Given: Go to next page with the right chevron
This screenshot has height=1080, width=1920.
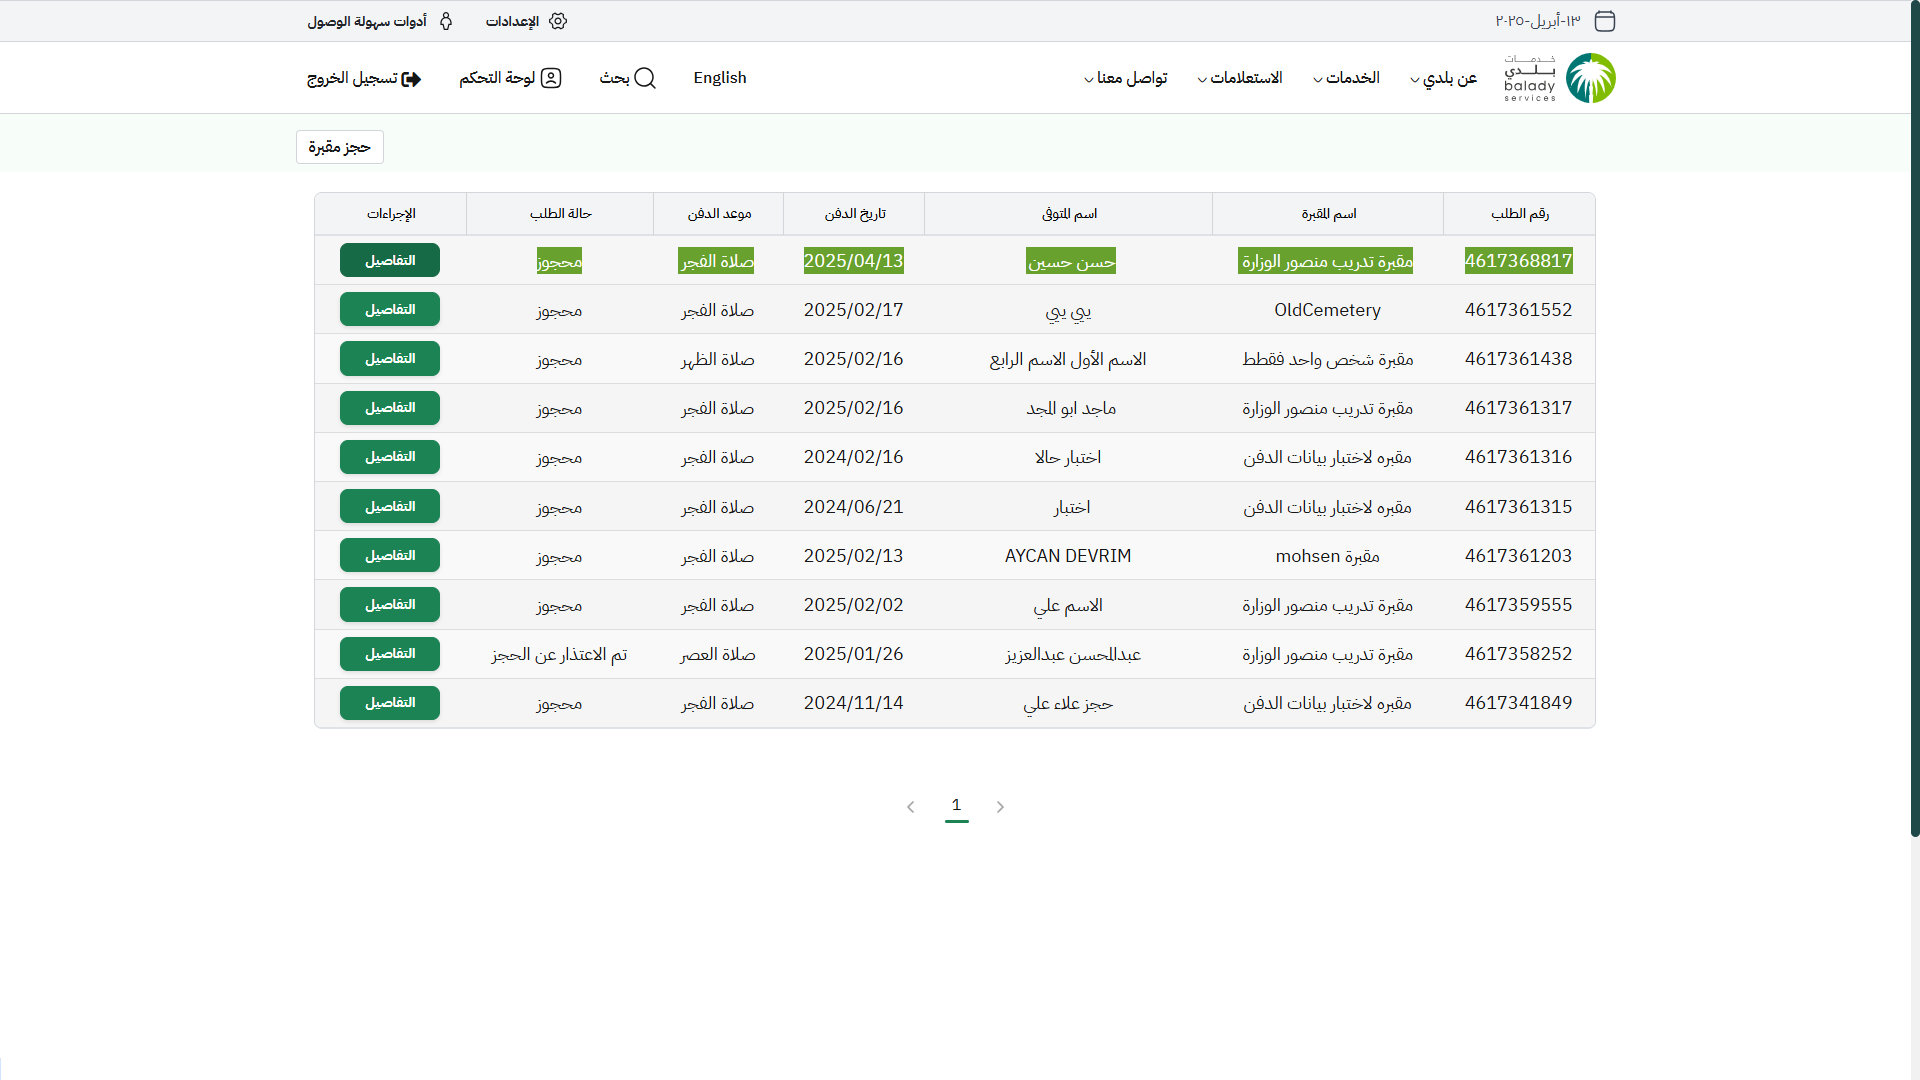Looking at the screenshot, I should coord(1000,807).
